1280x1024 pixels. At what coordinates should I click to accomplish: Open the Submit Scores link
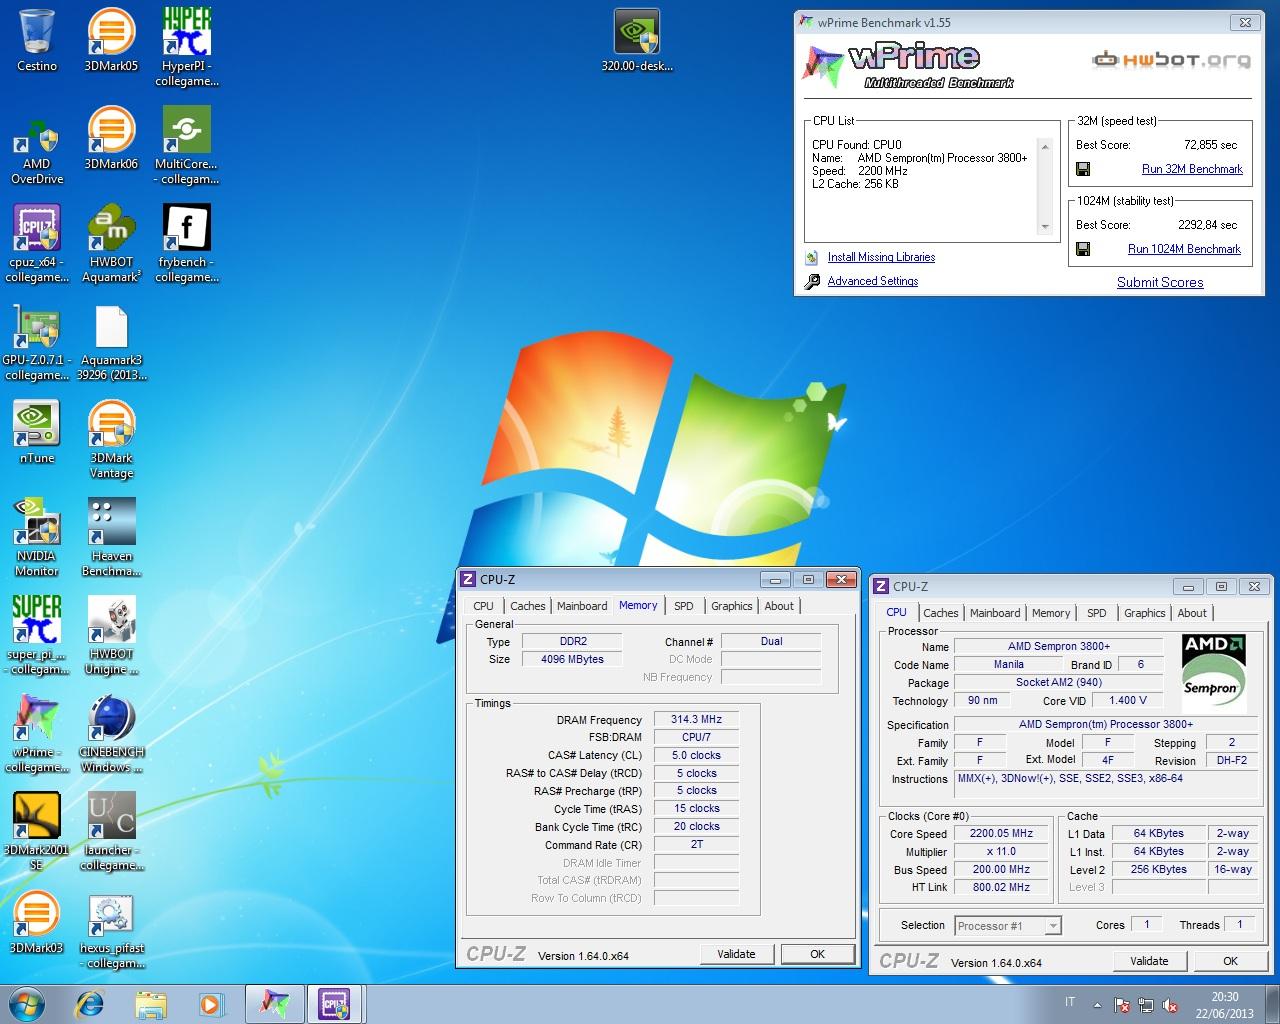(1160, 282)
